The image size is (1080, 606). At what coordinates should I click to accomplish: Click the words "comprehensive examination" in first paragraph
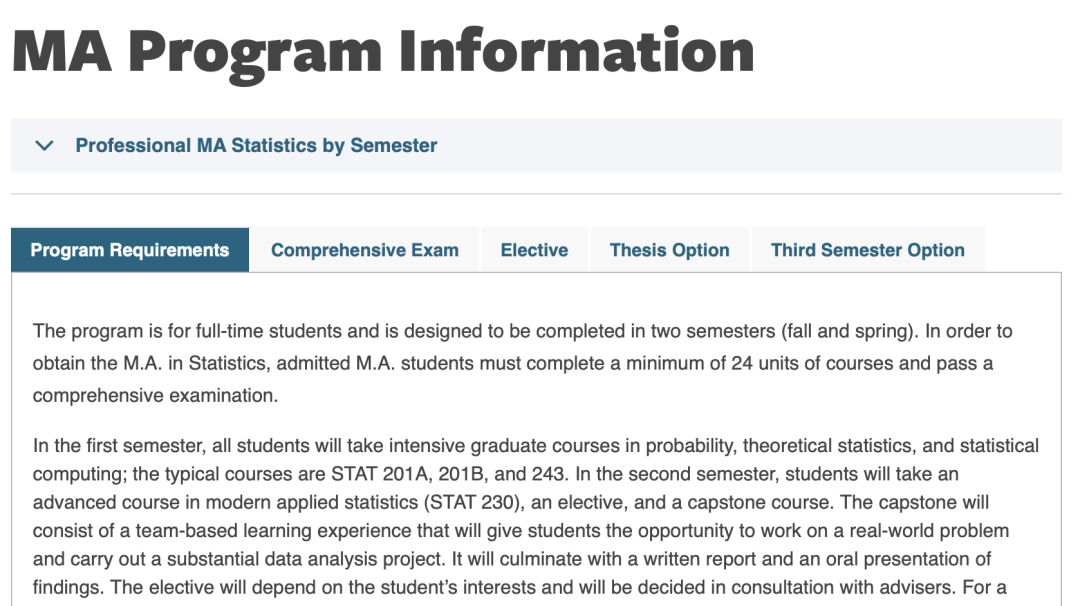pos(155,395)
